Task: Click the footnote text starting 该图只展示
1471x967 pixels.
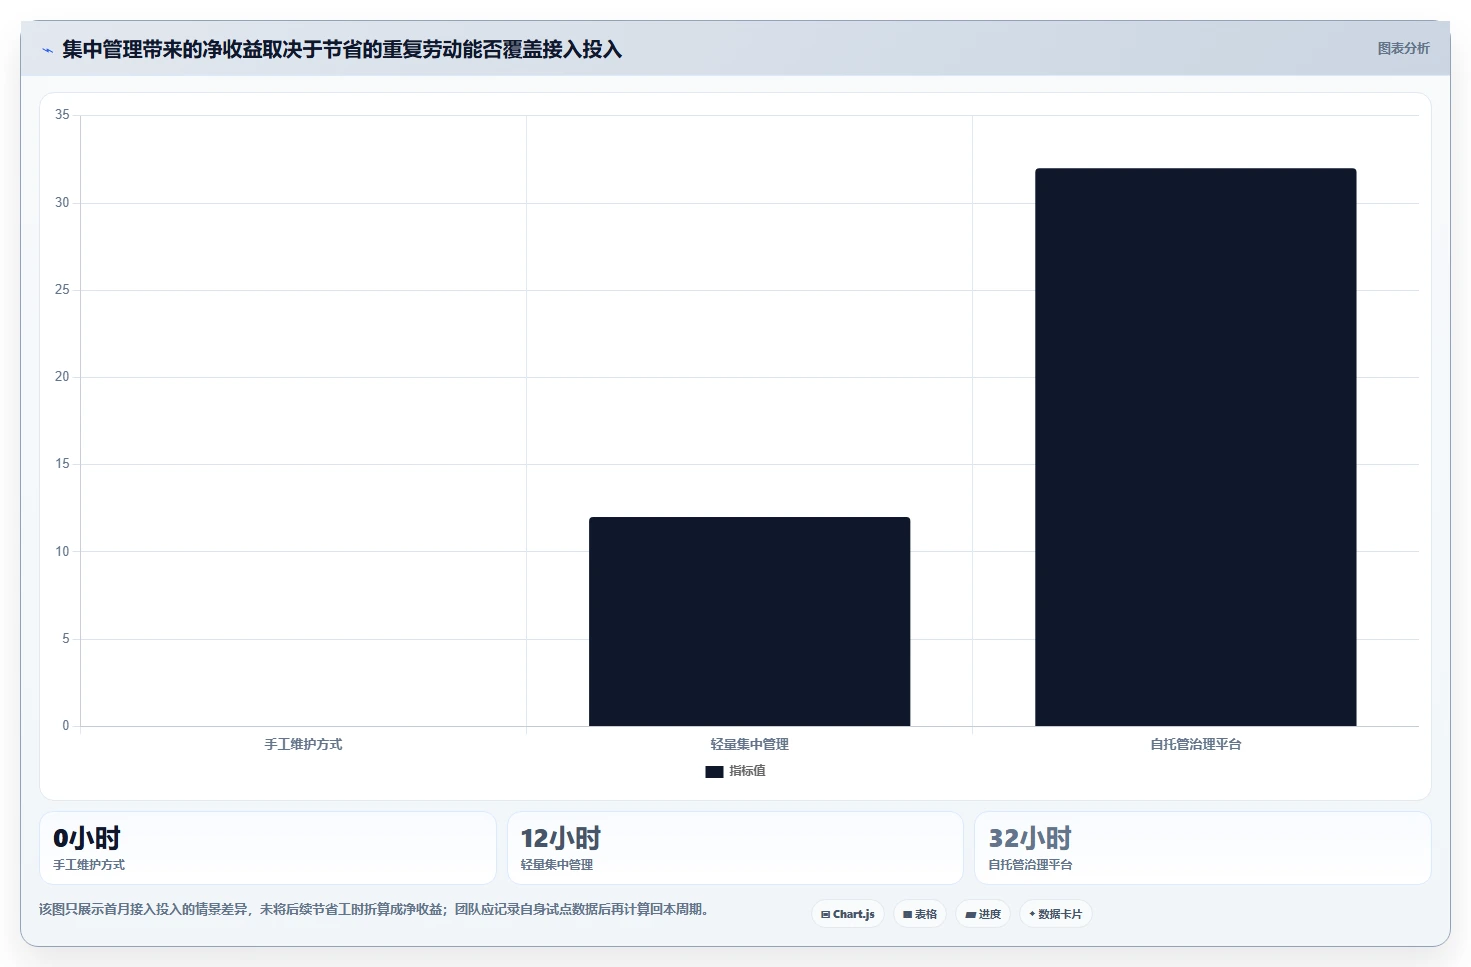Action: click(x=374, y=909)
